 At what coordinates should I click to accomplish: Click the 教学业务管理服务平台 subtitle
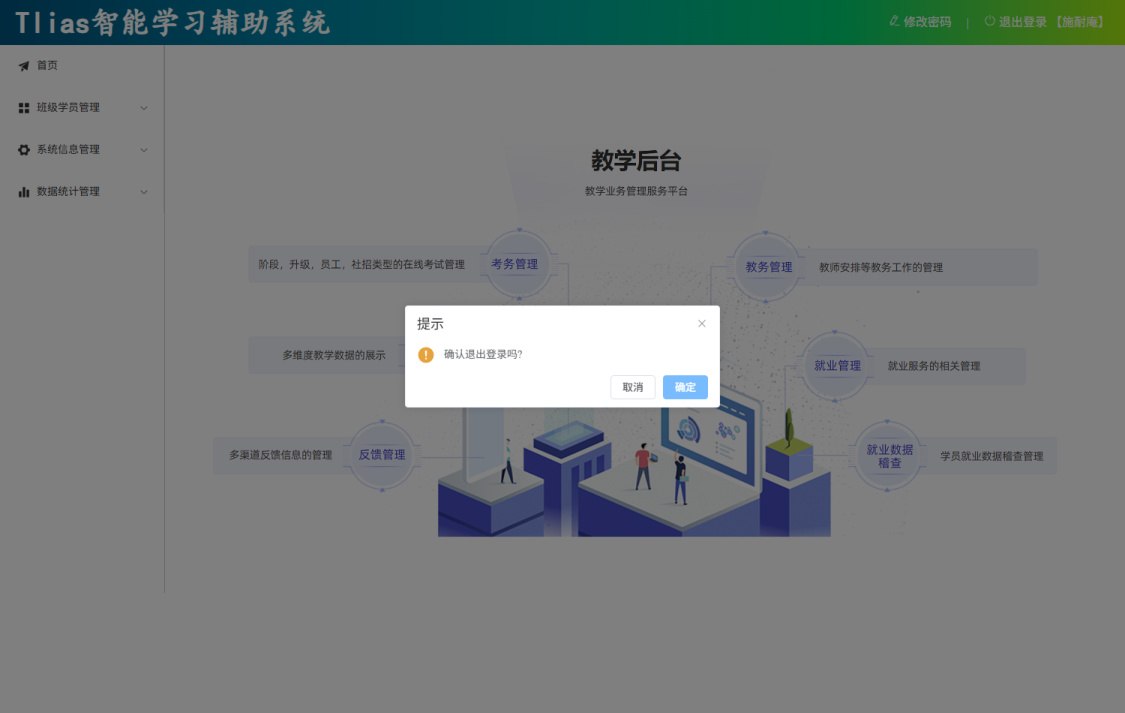coord(636,191)
